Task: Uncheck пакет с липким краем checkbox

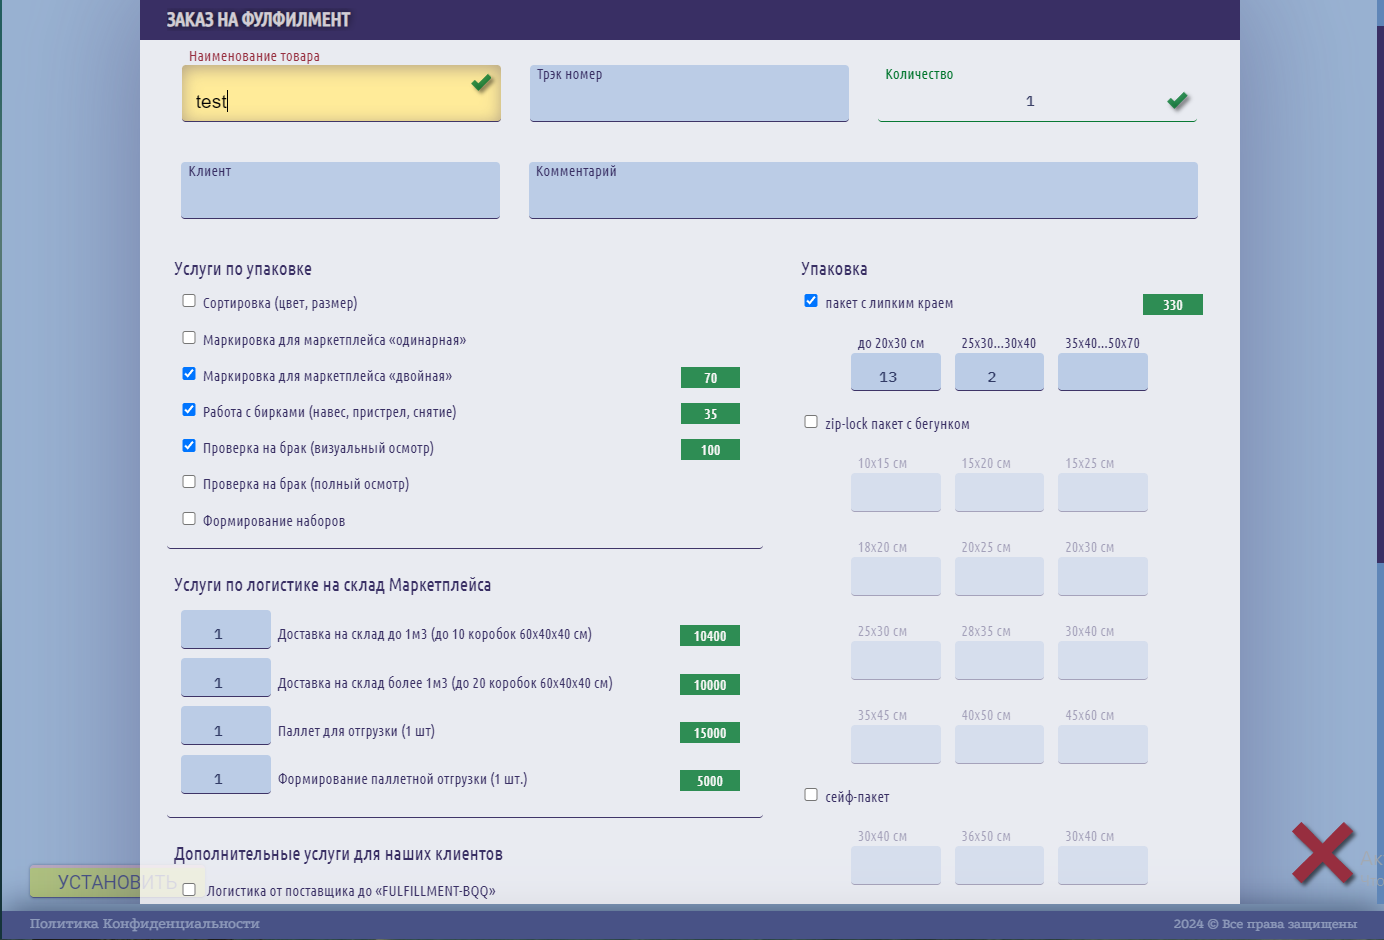Action: coord(811,301)
